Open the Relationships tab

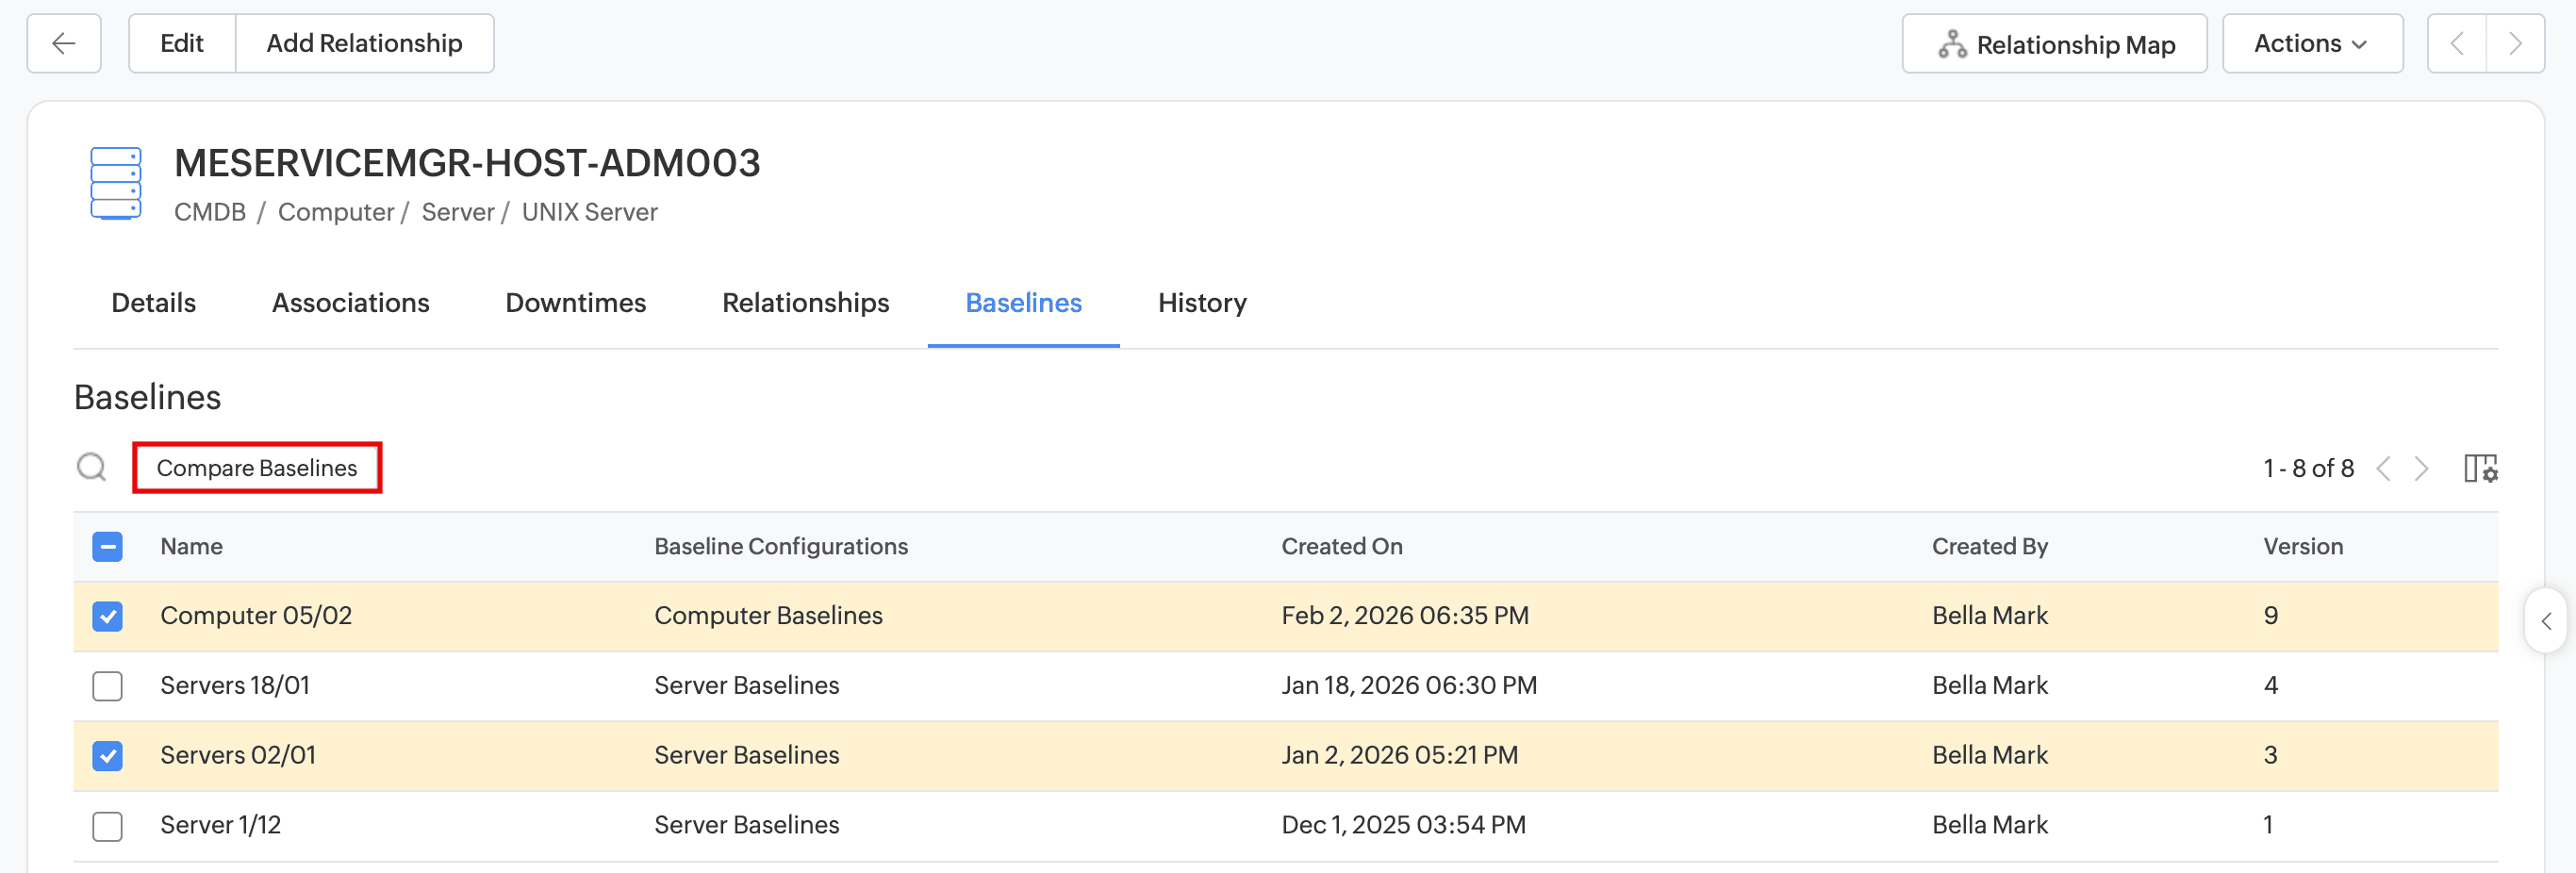(805, 303)
